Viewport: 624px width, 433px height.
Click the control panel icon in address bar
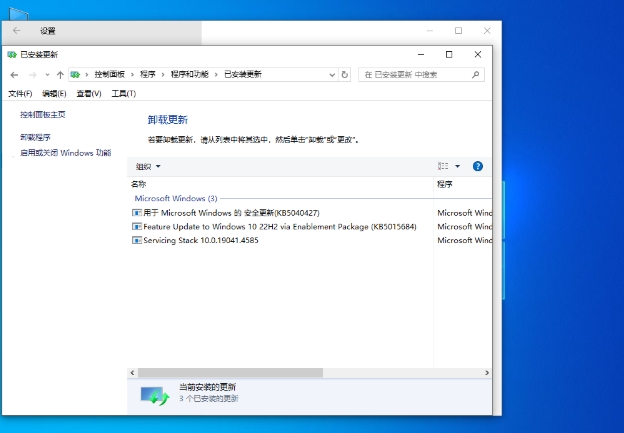(x=75, y=74)
